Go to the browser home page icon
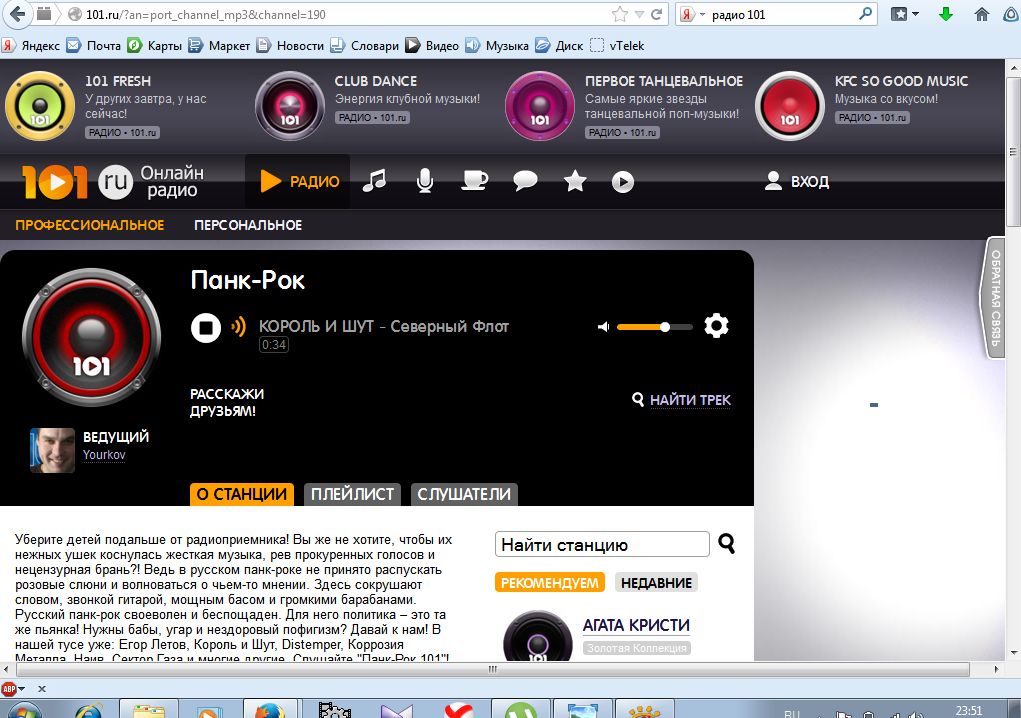 [x=982, y=14]
